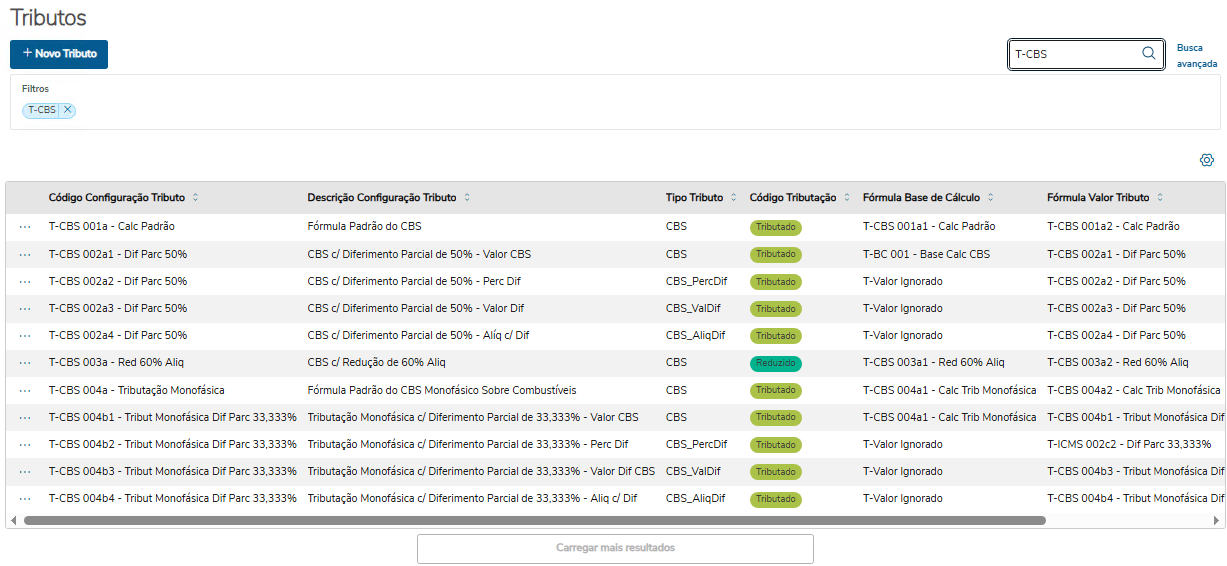Viewport: 1227px width, 566px height.
Task: Select 'T-CBS 003a1 - Red 60% Aliq' cell
Action: [x=934, y=362]
